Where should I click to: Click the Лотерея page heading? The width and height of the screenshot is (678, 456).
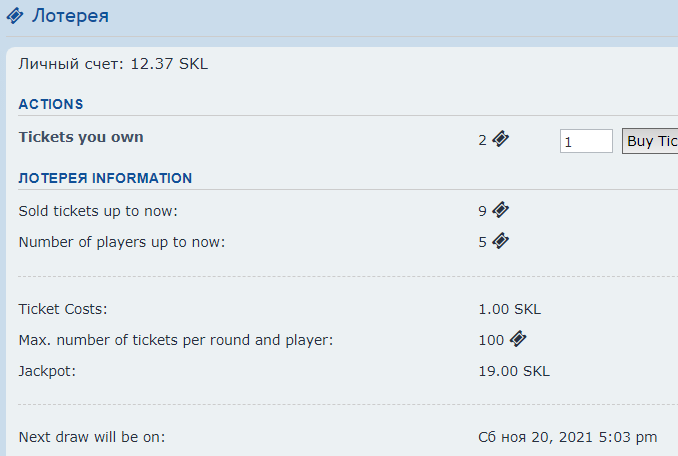click(x=70, y=16)
